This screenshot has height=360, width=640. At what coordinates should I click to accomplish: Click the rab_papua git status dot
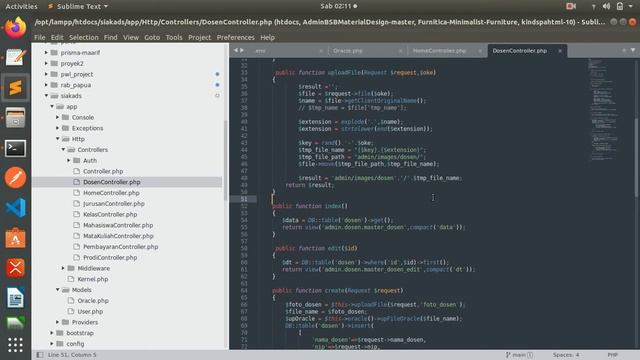(217, 85)
